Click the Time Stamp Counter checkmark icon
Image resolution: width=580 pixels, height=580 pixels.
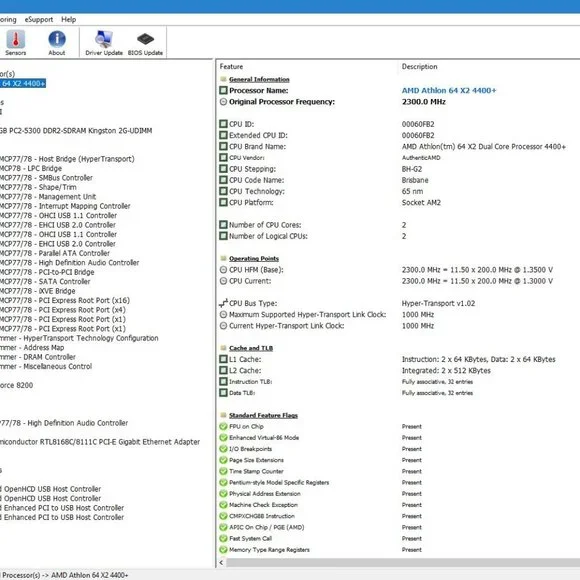pos(223,471)
